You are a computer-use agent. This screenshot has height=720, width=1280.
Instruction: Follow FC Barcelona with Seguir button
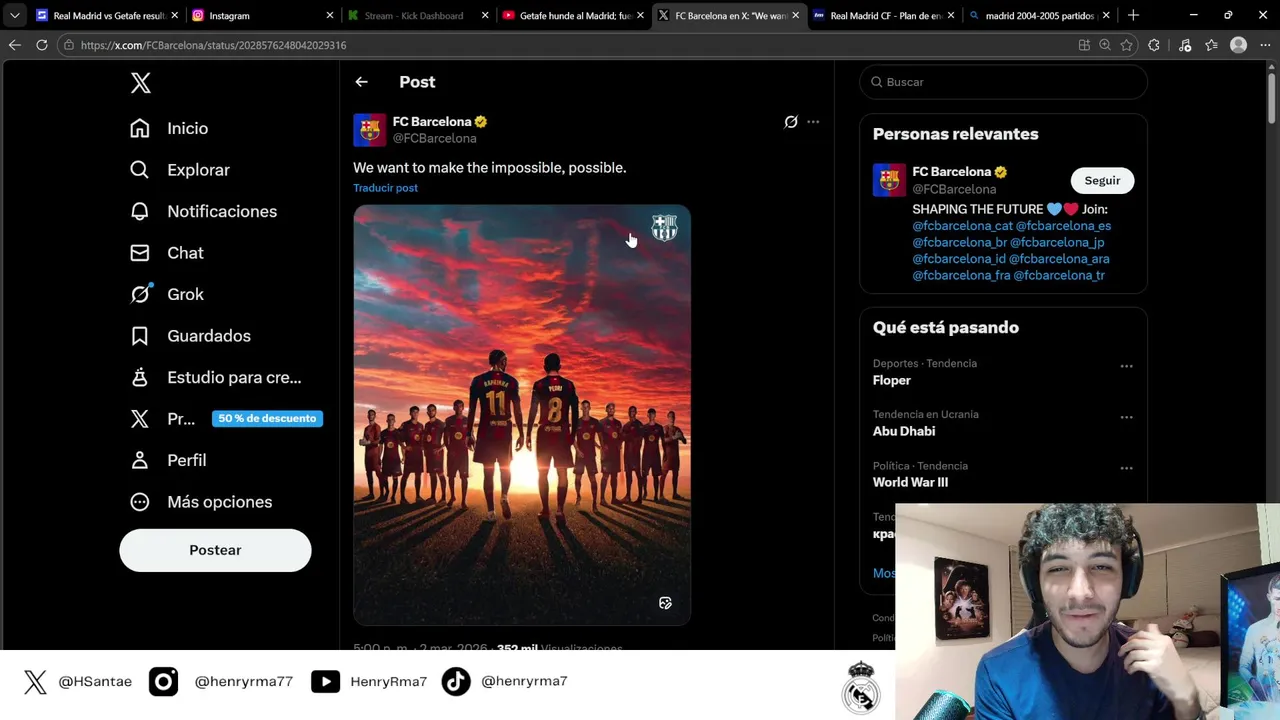[1102, 180]
